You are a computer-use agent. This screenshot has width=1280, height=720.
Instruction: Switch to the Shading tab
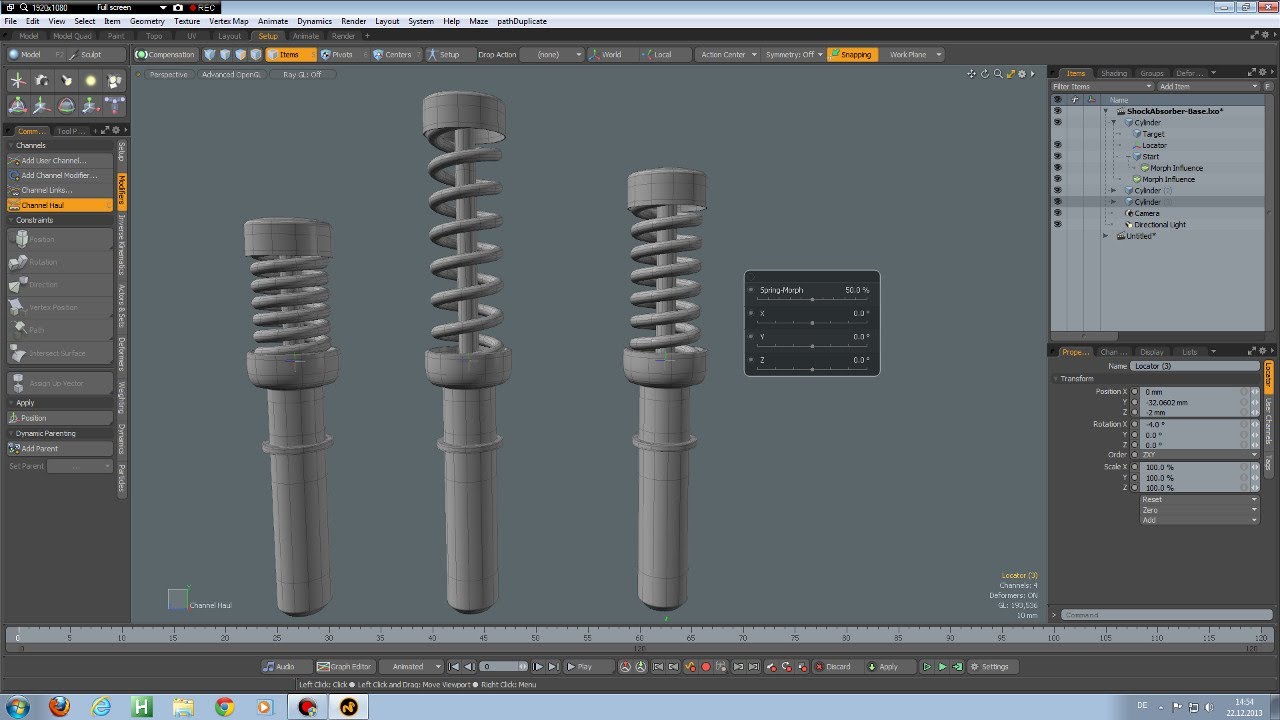coord(1113,73)
